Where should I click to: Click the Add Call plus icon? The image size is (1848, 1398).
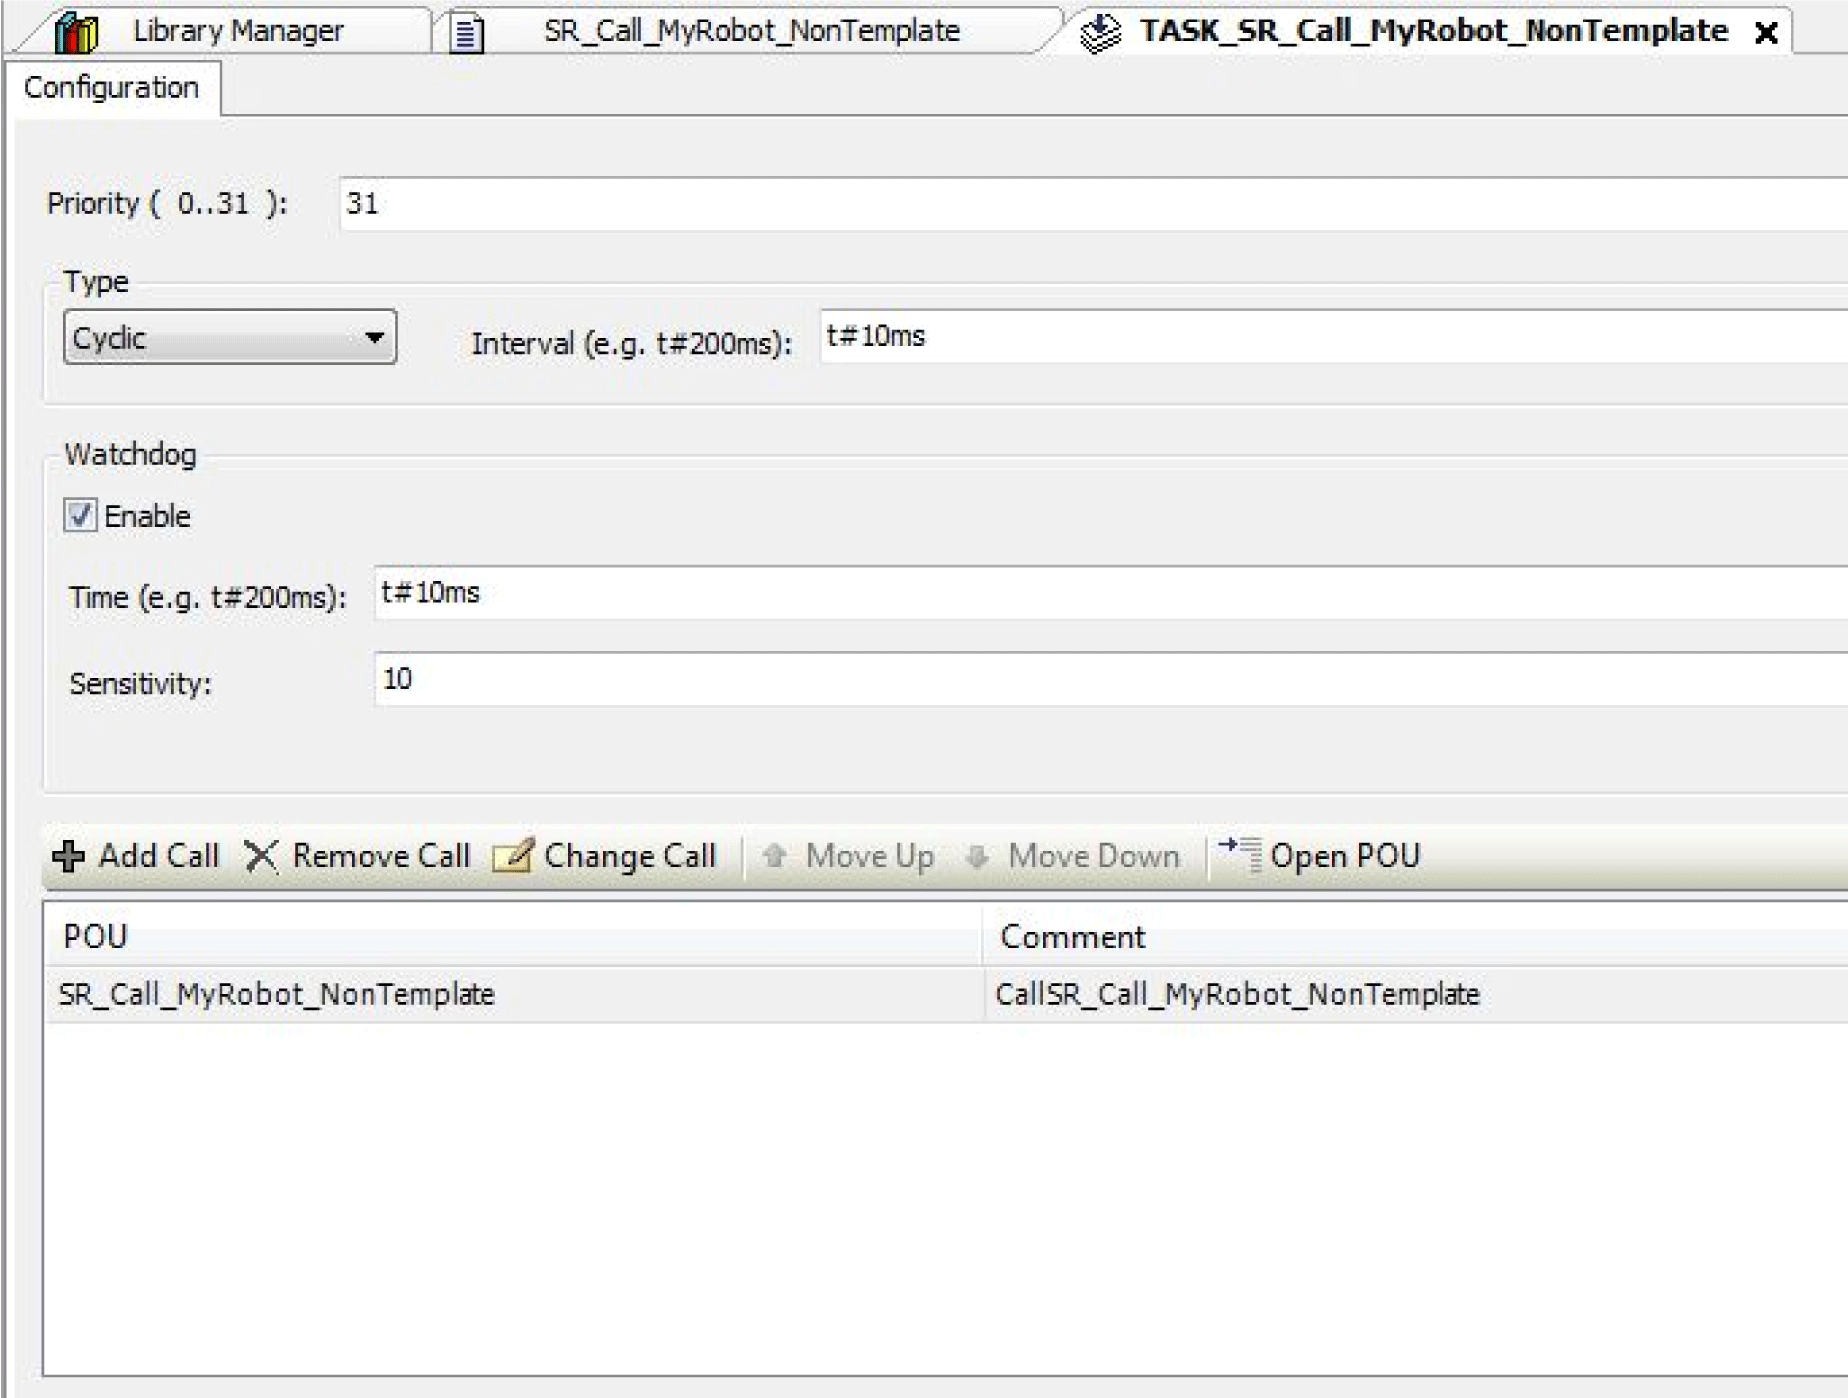click(68, 856)
